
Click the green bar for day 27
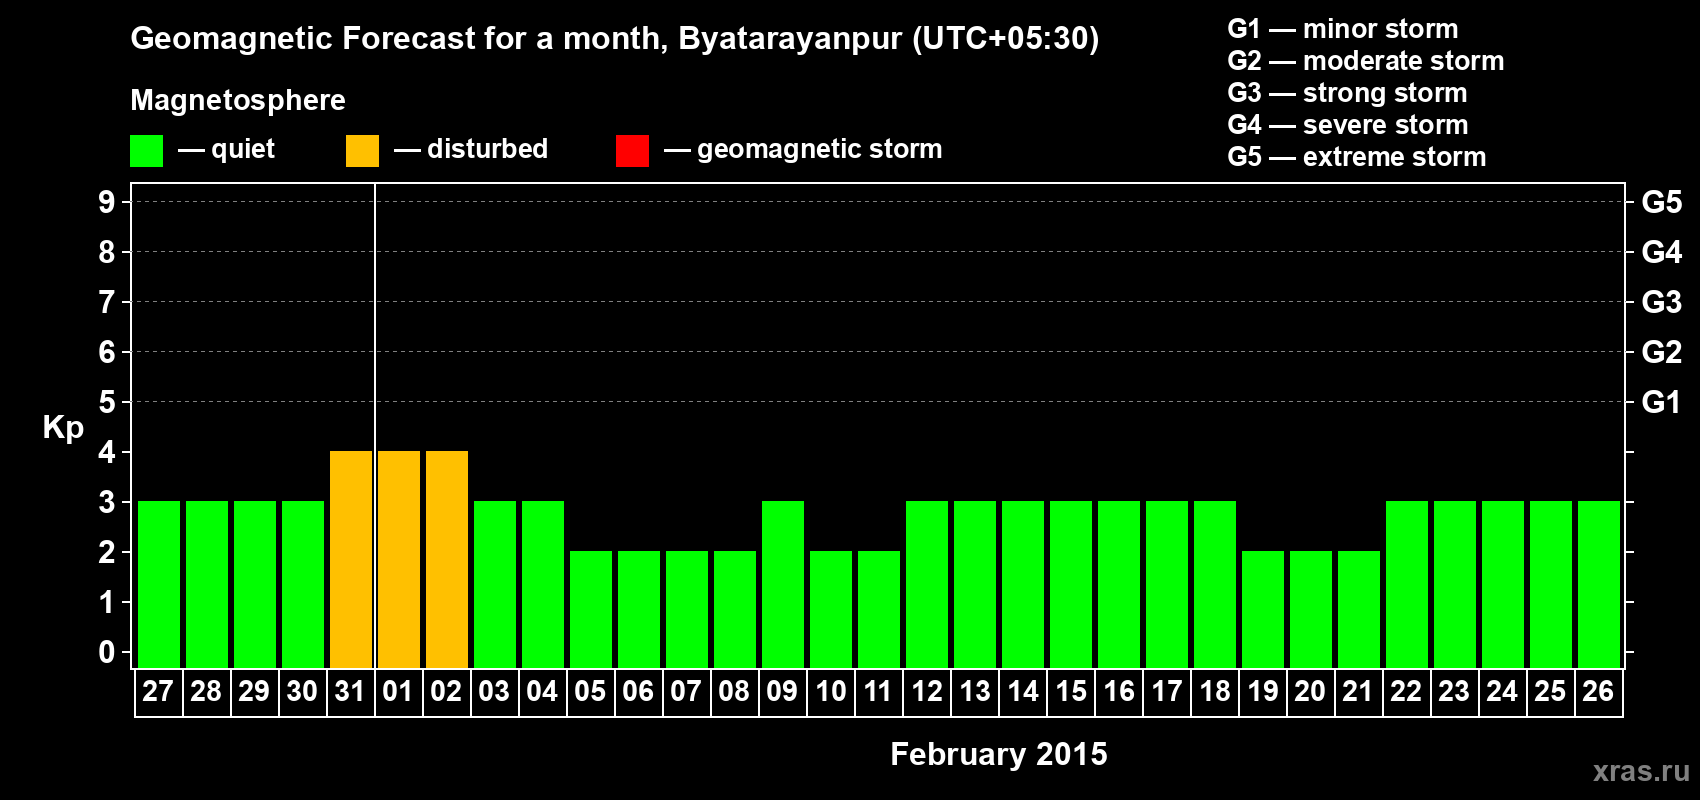(159, 584)
